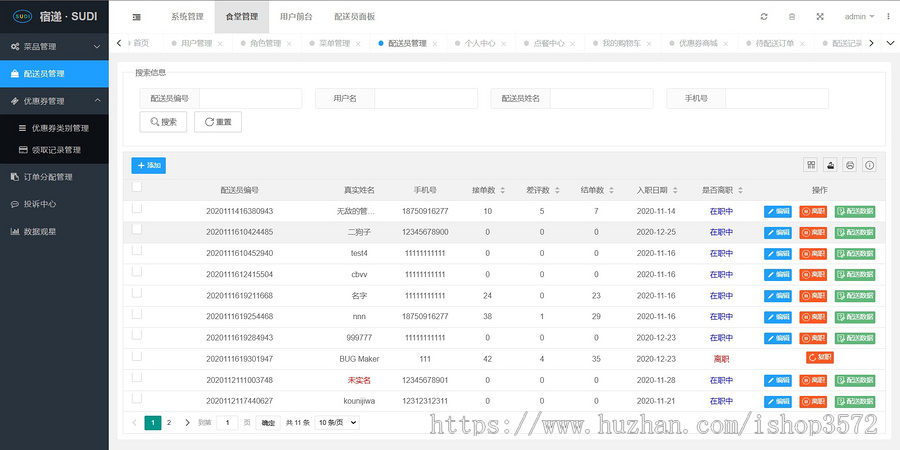
Task: Close the 角色管理 tab
Action: (x=289, y=44)
